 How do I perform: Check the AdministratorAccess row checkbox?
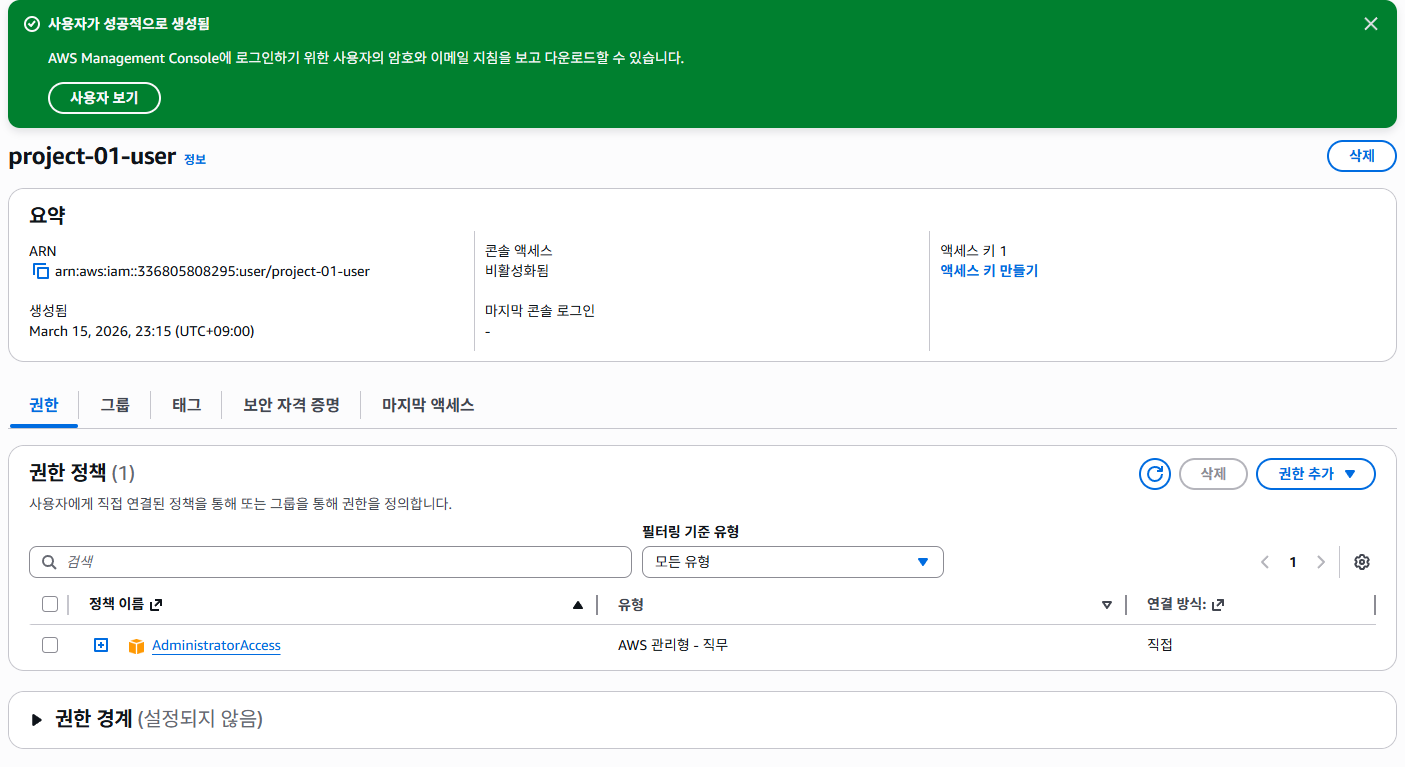[50, 645]
